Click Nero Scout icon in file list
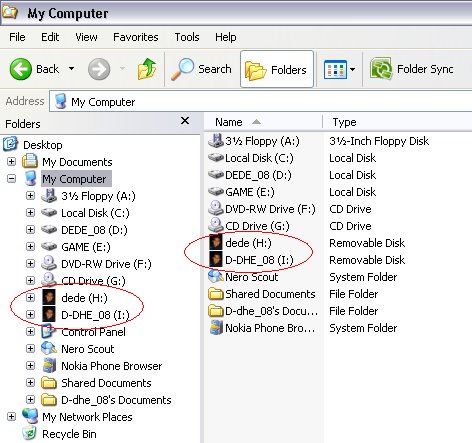Screen dimensions: 472x443 click(216, 276)
